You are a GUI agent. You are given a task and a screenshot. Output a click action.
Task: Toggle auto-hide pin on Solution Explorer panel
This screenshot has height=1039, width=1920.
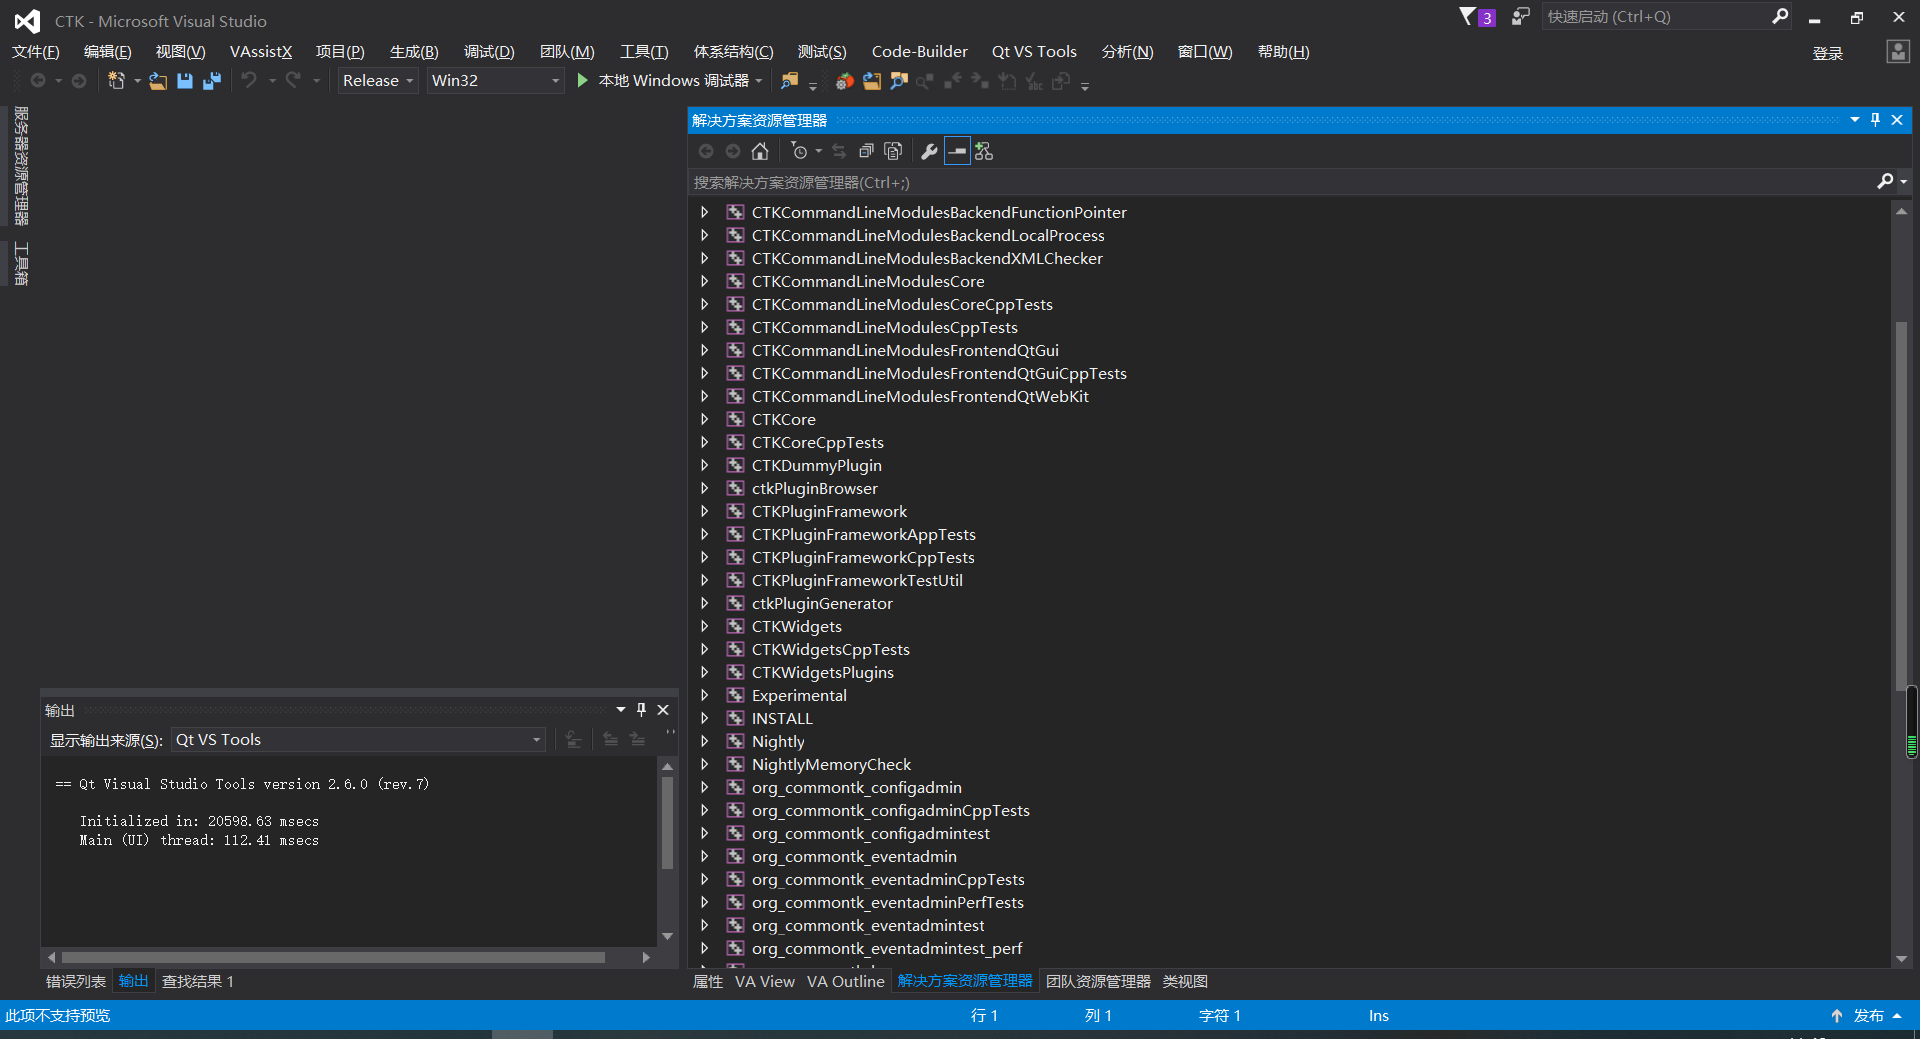pos(1875,120)
